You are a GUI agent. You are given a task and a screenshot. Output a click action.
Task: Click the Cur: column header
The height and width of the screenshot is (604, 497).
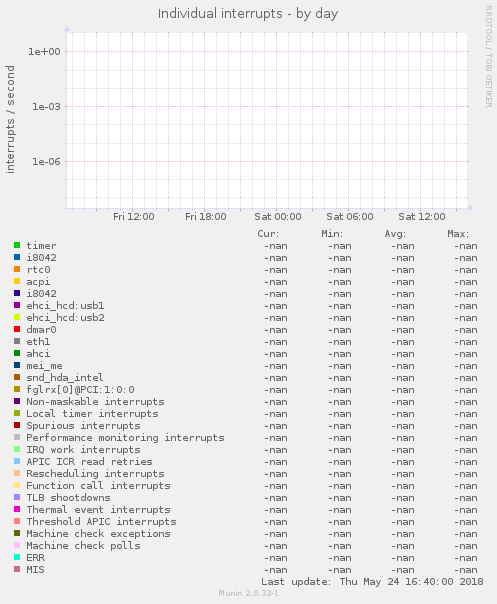[268, 234]
